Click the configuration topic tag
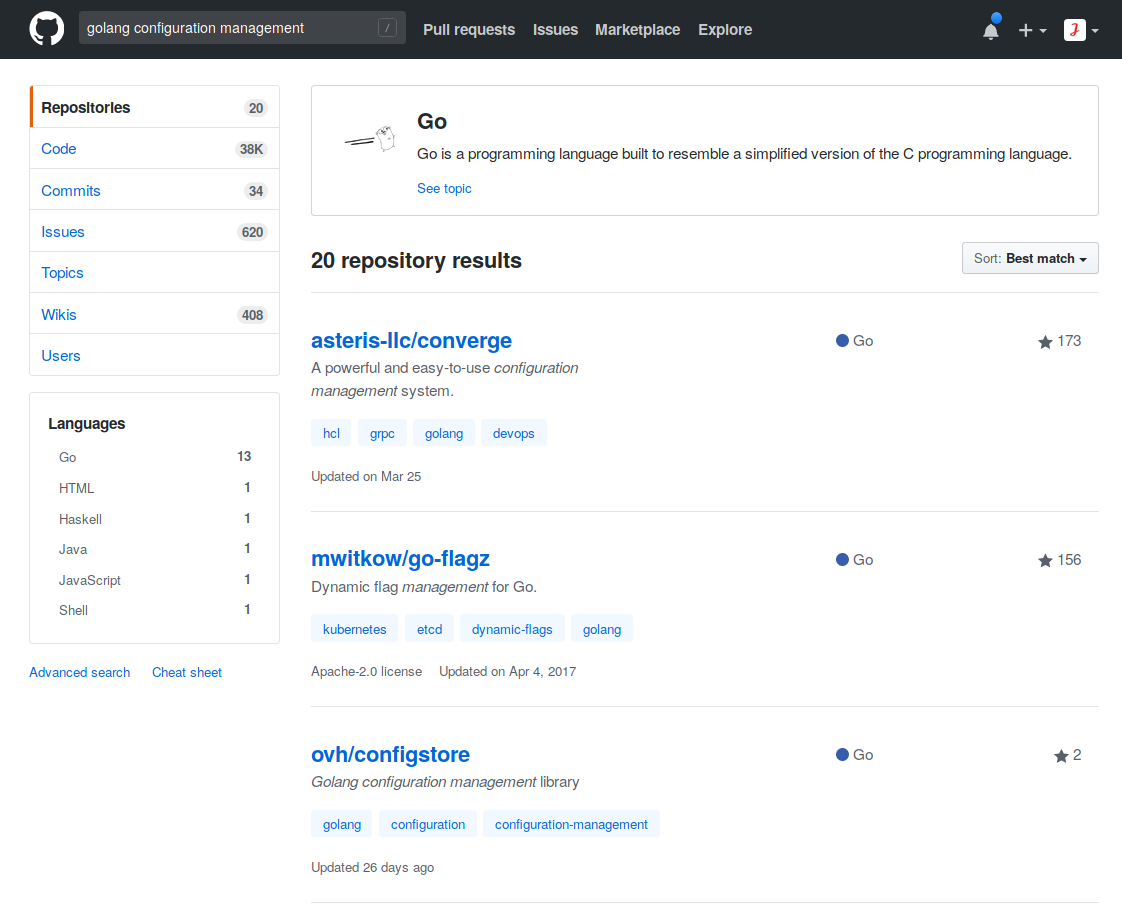The image size is (1122, 919). (428, 824)
